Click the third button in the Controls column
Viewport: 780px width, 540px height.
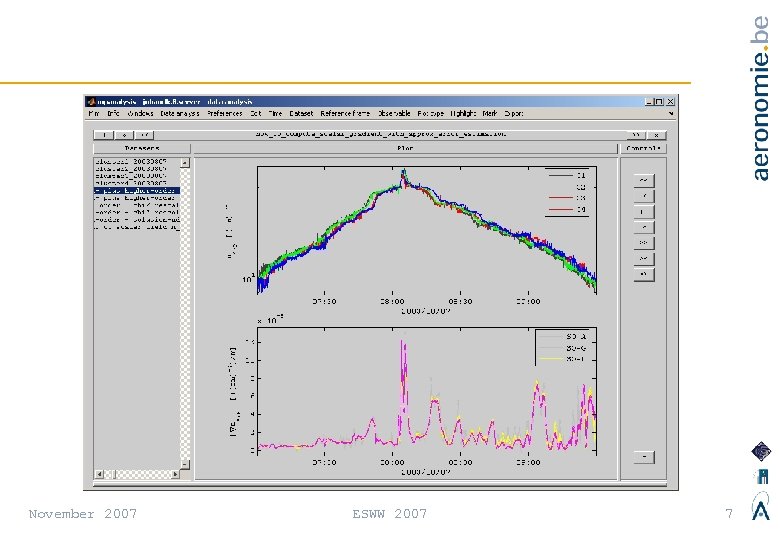point(645,212)
